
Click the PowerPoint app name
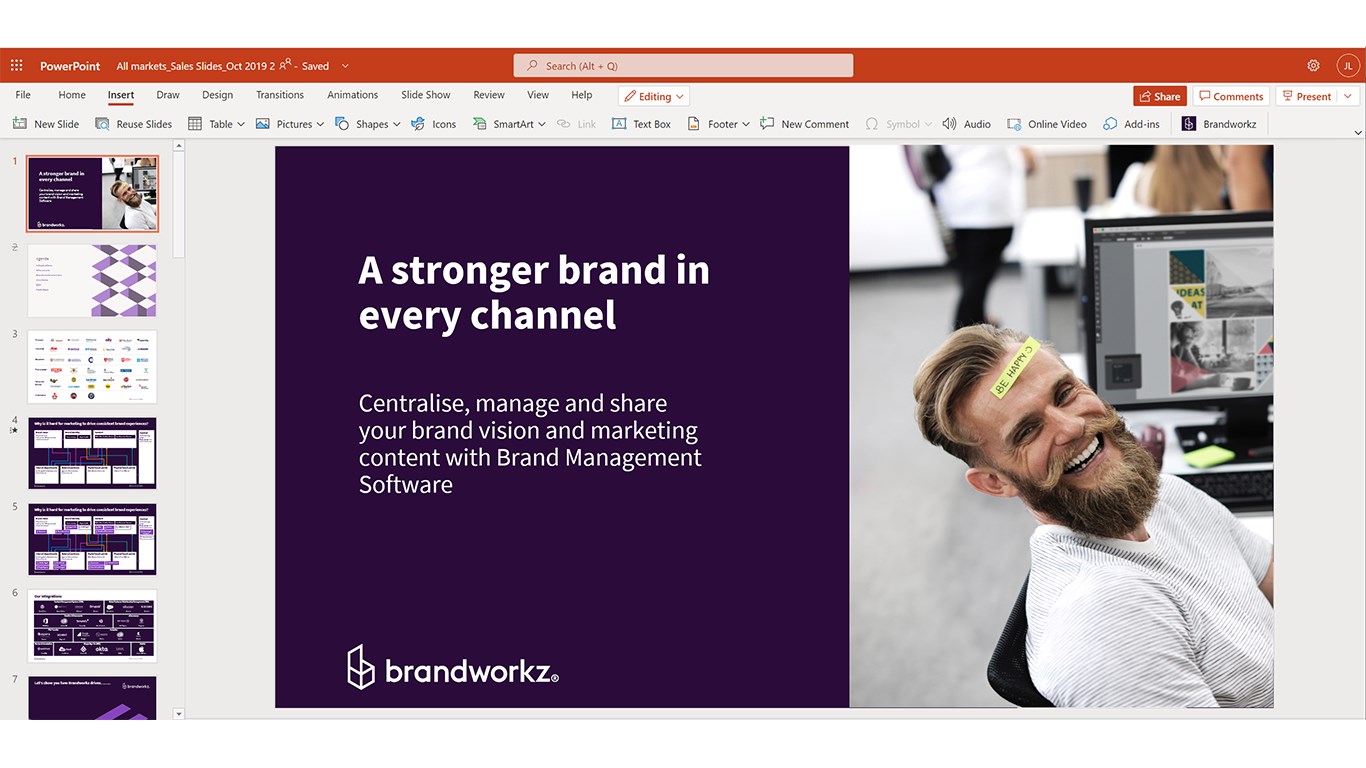click(x=70, y=66)
